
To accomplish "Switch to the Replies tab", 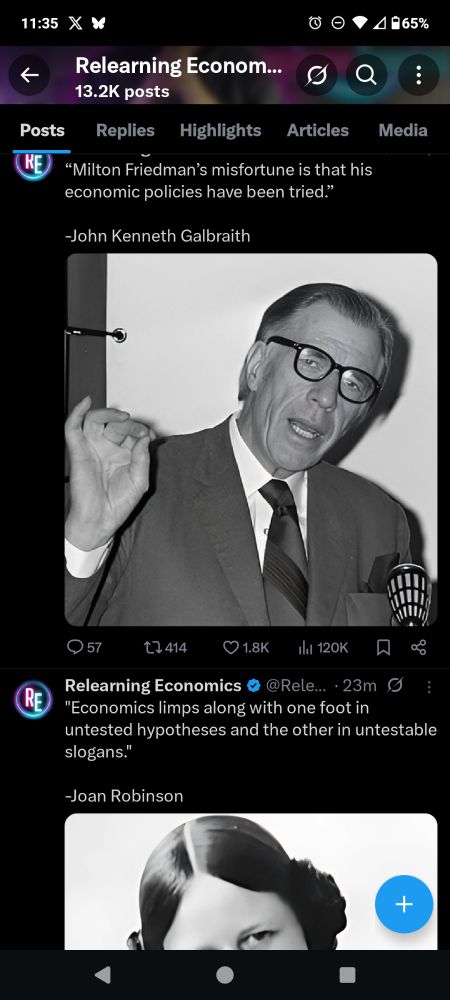I will point(125,130).
